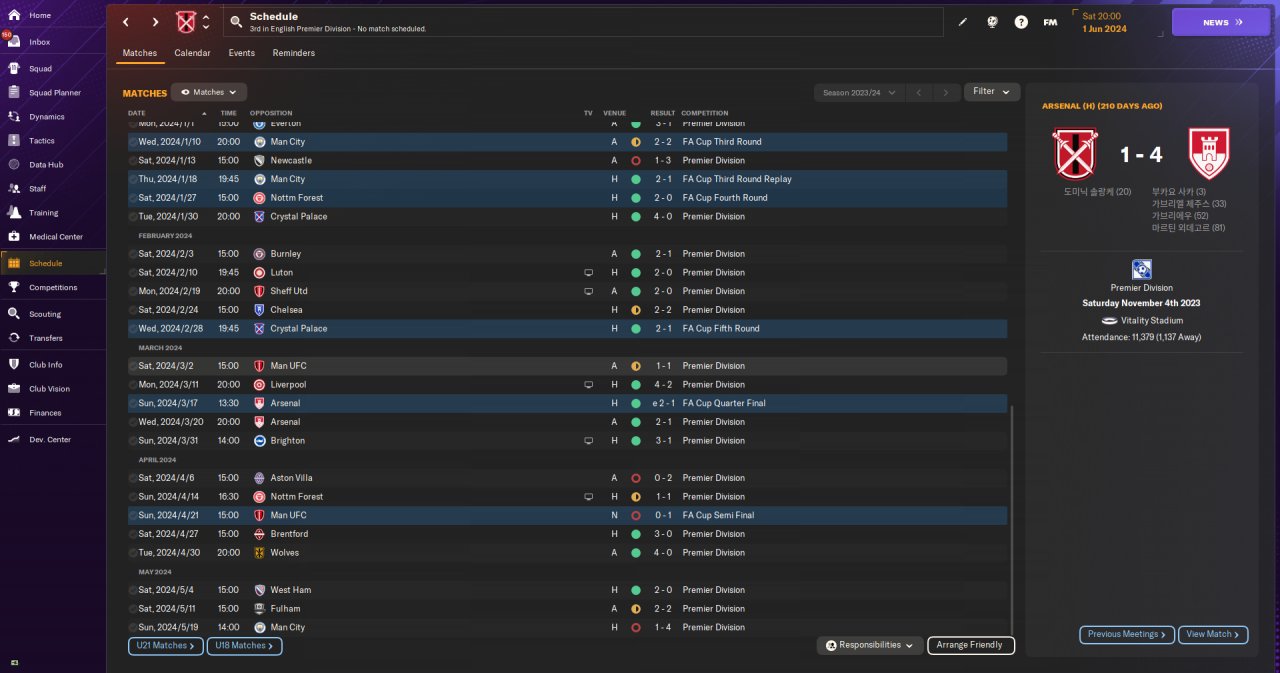Open Squad Planner icon
The image size is (1280, 673).
pyautogui.click(x=14, y=92)
